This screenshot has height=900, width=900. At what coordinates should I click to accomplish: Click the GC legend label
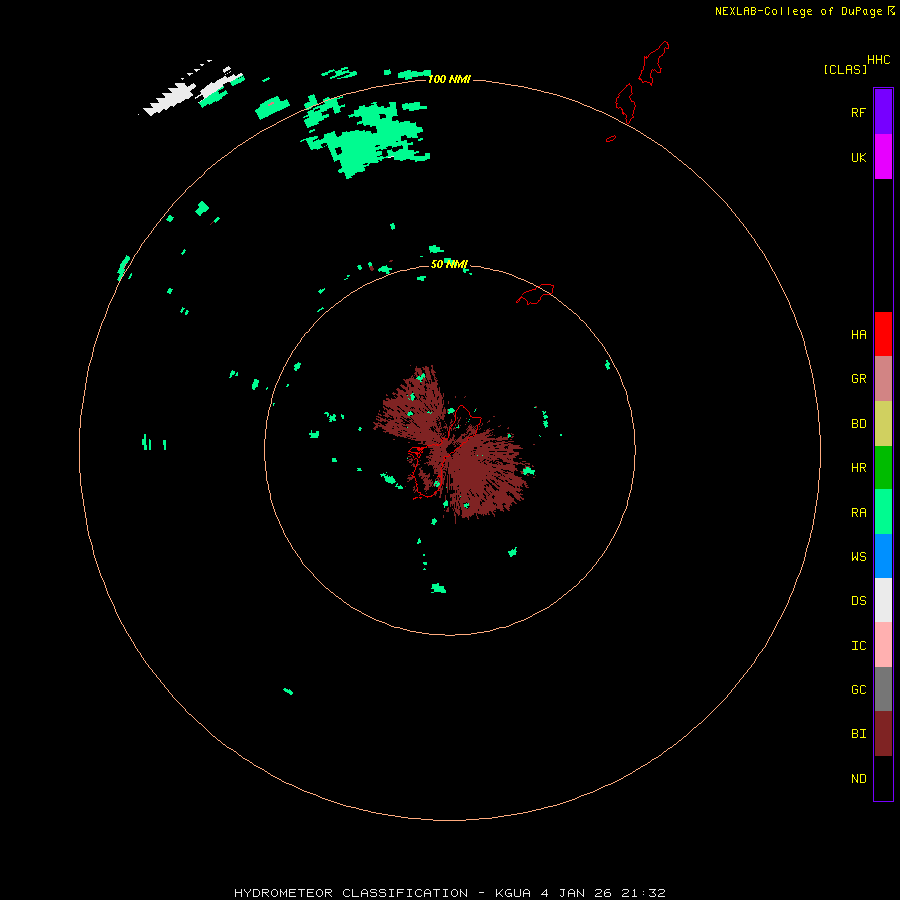[858, 690]
